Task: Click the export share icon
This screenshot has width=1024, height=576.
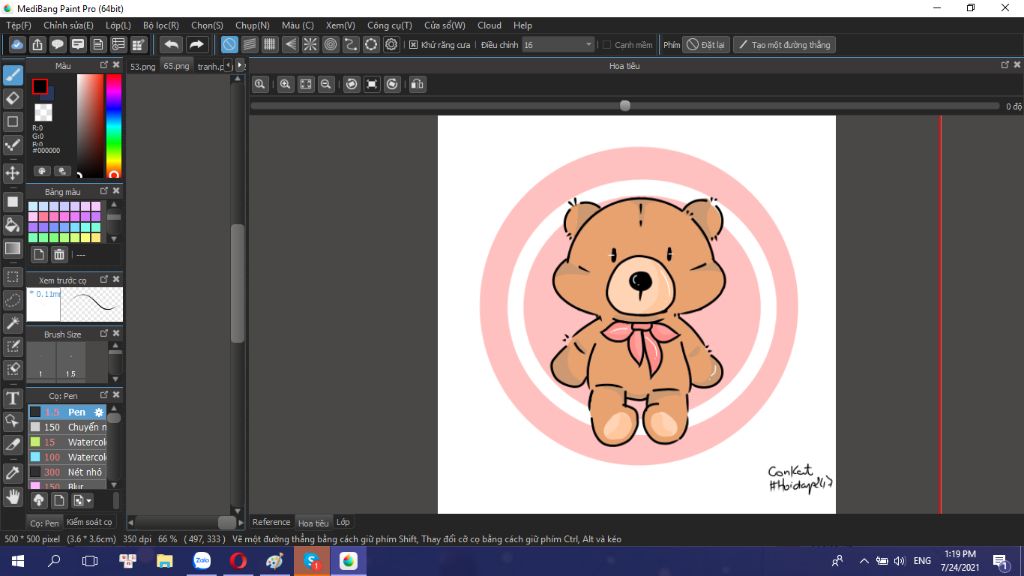Action: tap(37, 45)
